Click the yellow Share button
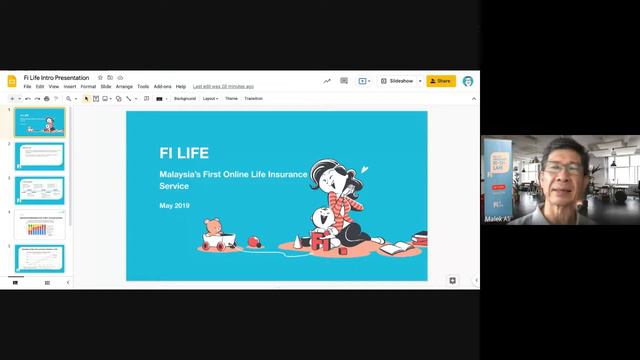The height and width of the screenshot is (360, 640). click(441, 81)
